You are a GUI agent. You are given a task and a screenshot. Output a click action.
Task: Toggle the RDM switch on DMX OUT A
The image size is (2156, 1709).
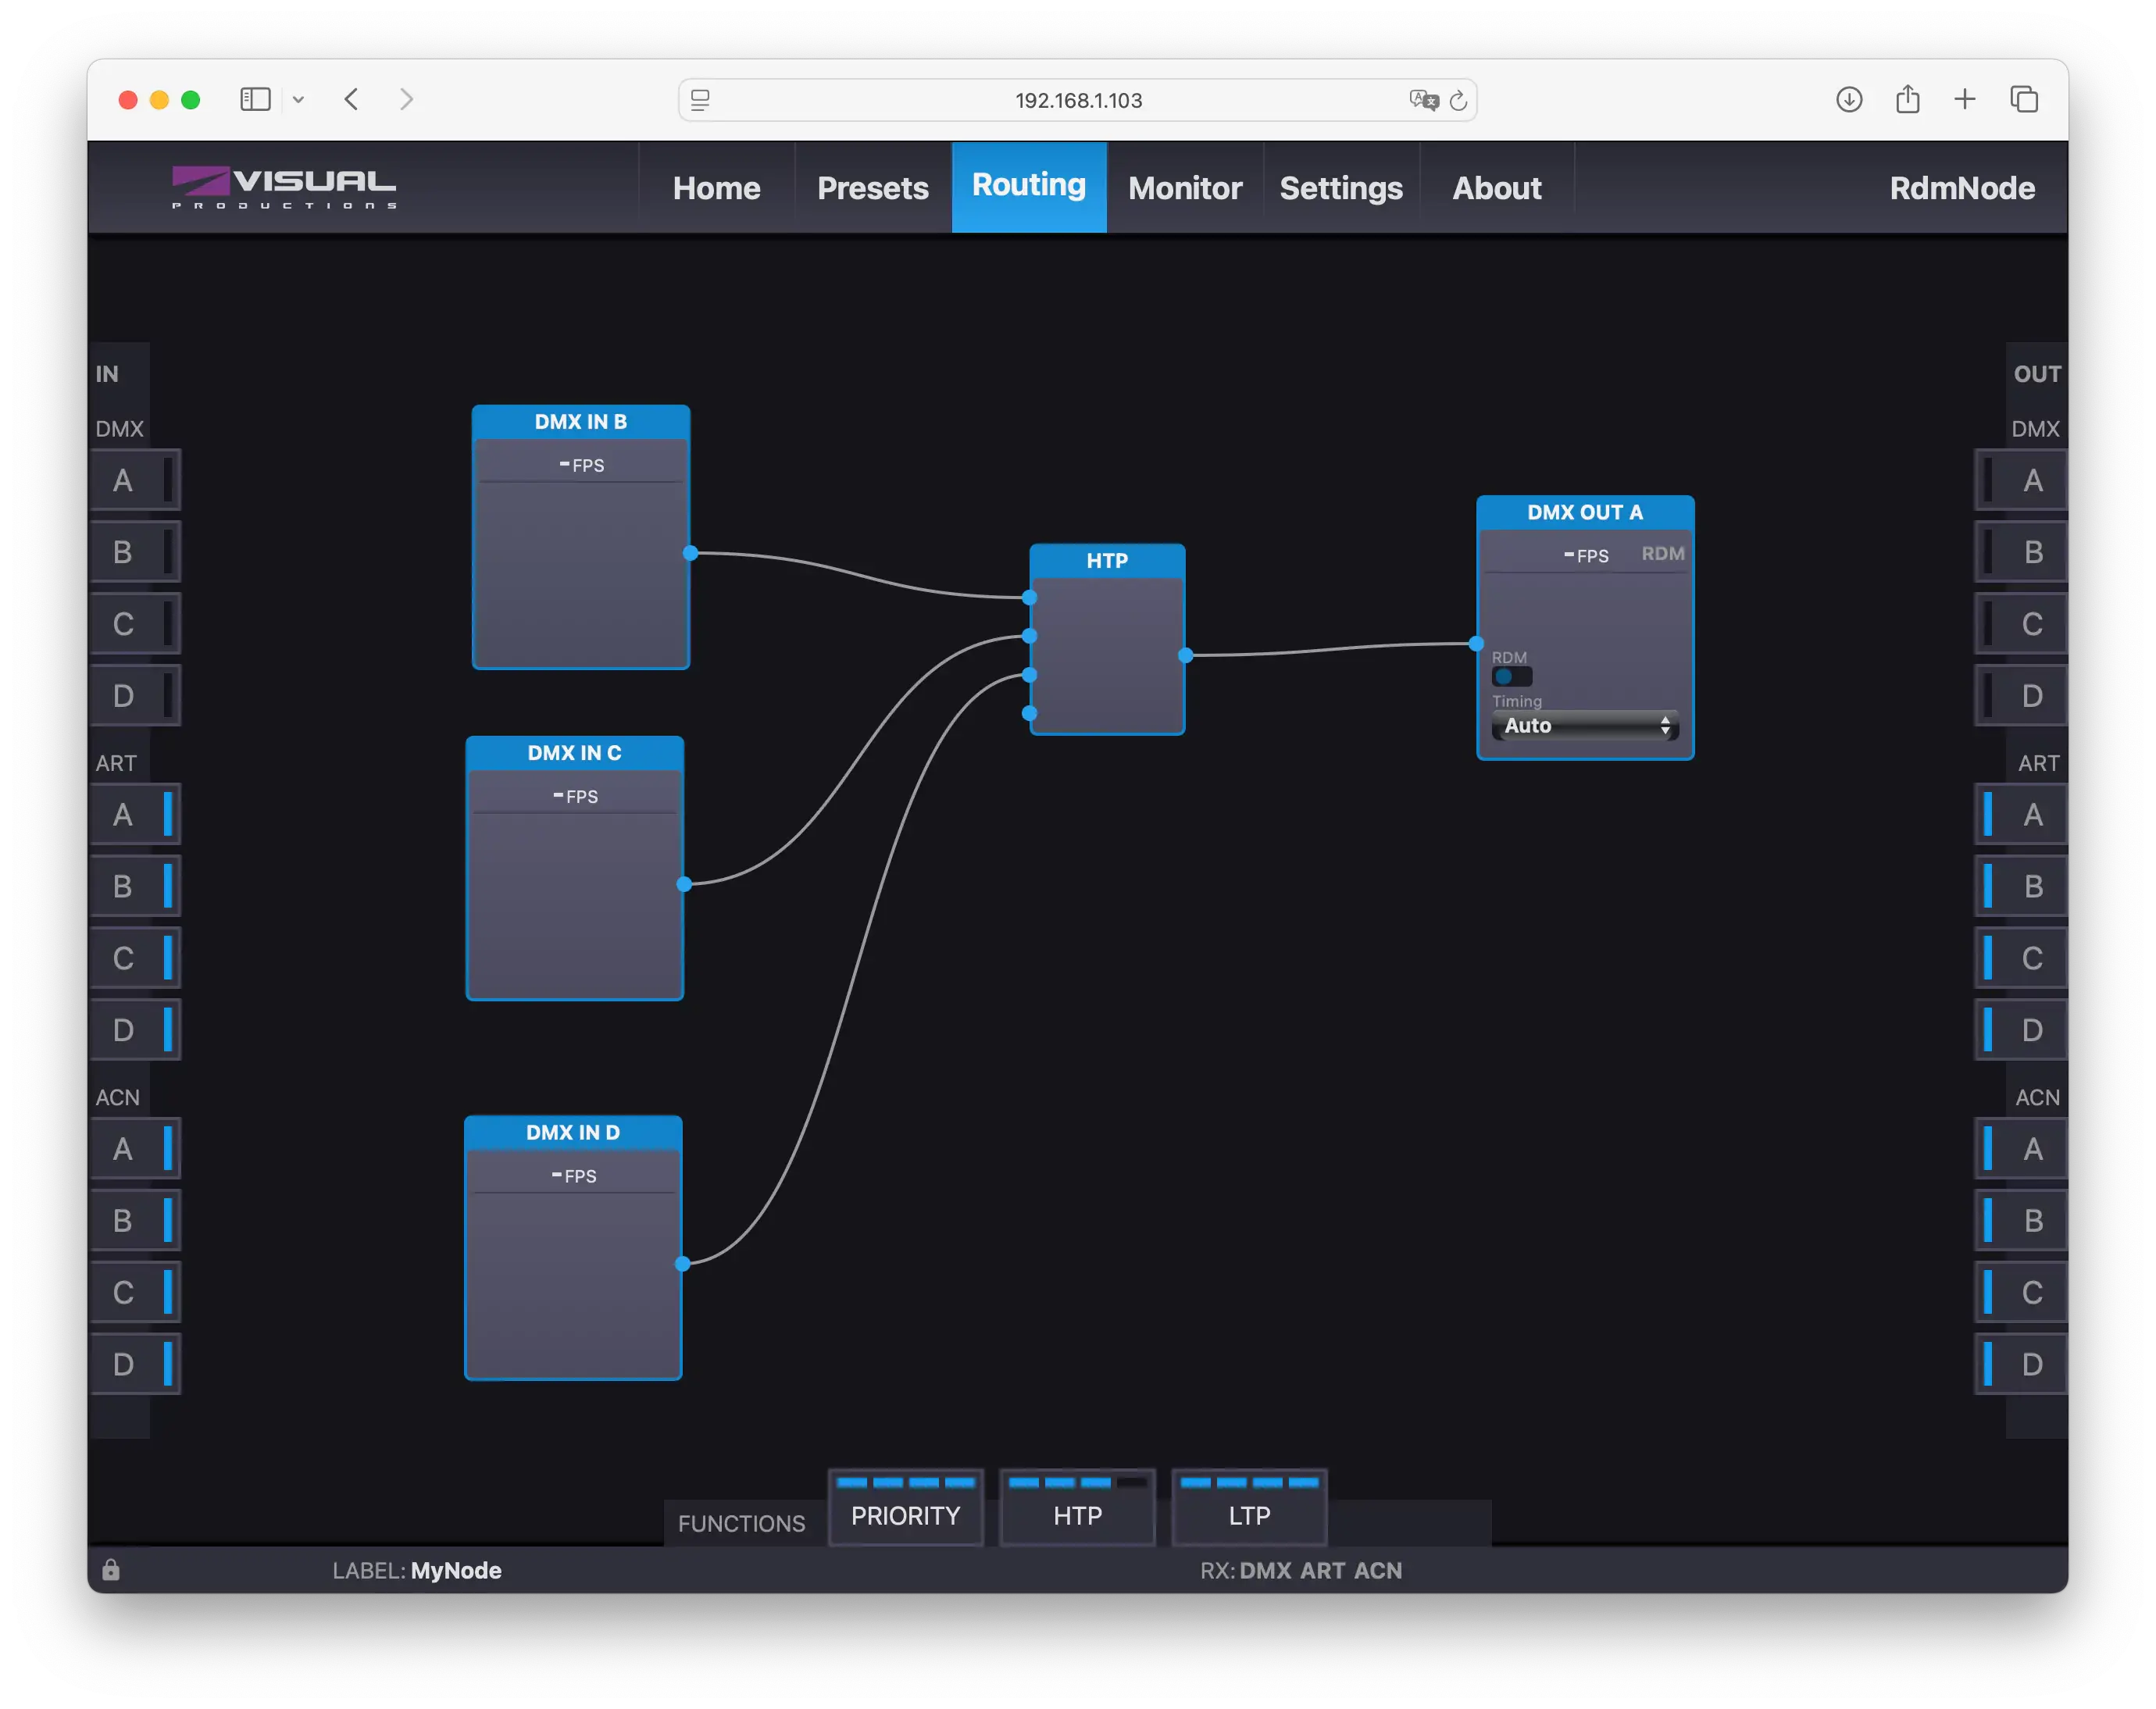coord(1511,676)
